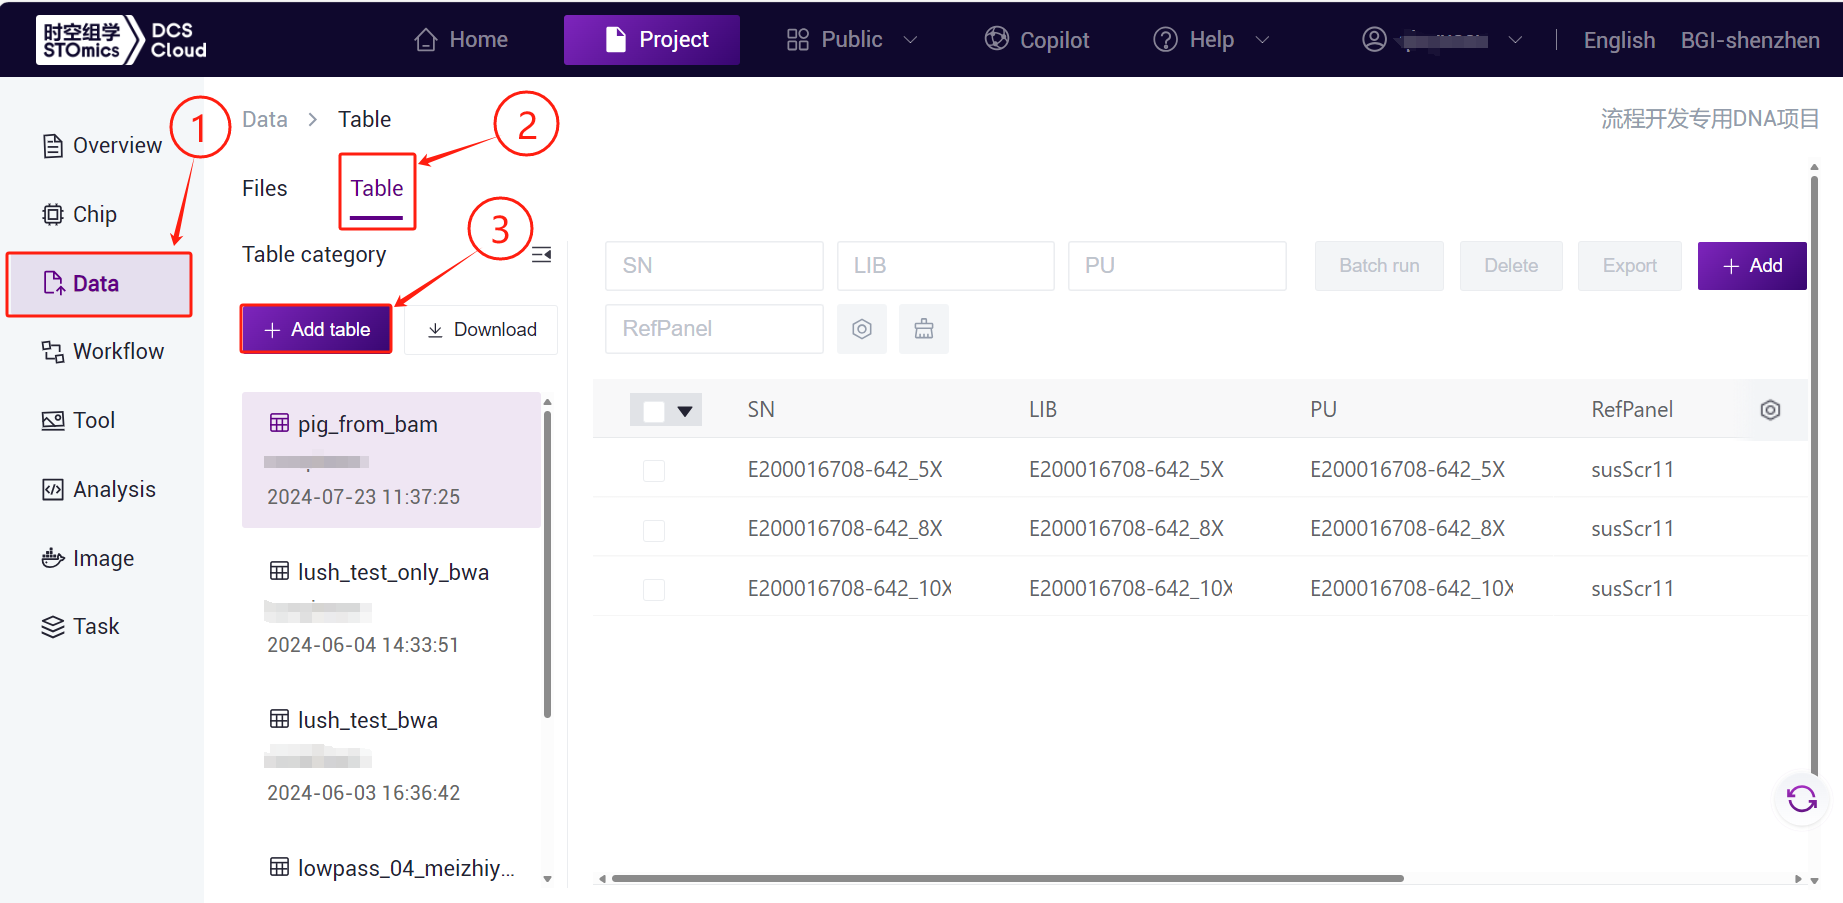Click the BGI-shenzhen region label
The width and height of the screenshot is (1843, 903).
[1750, 40]
